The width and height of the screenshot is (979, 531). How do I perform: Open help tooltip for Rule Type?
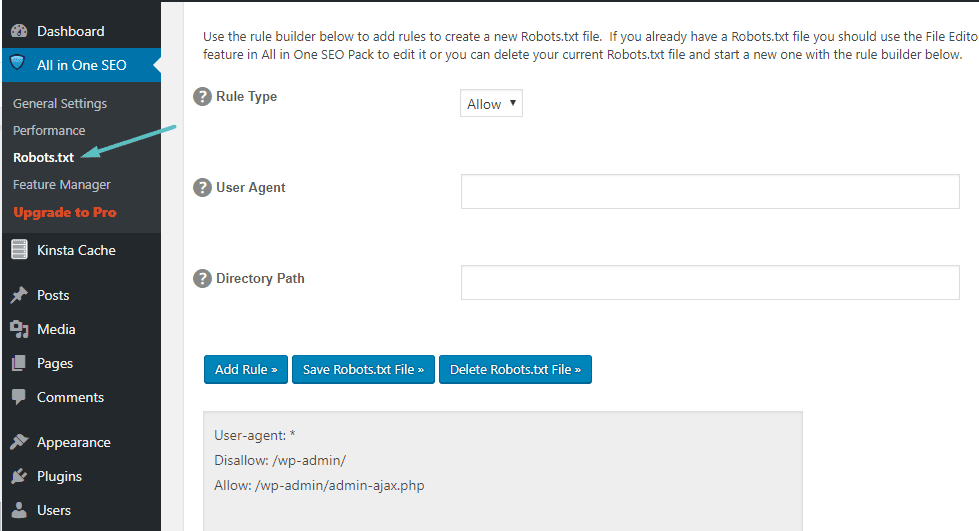point(202,97)
